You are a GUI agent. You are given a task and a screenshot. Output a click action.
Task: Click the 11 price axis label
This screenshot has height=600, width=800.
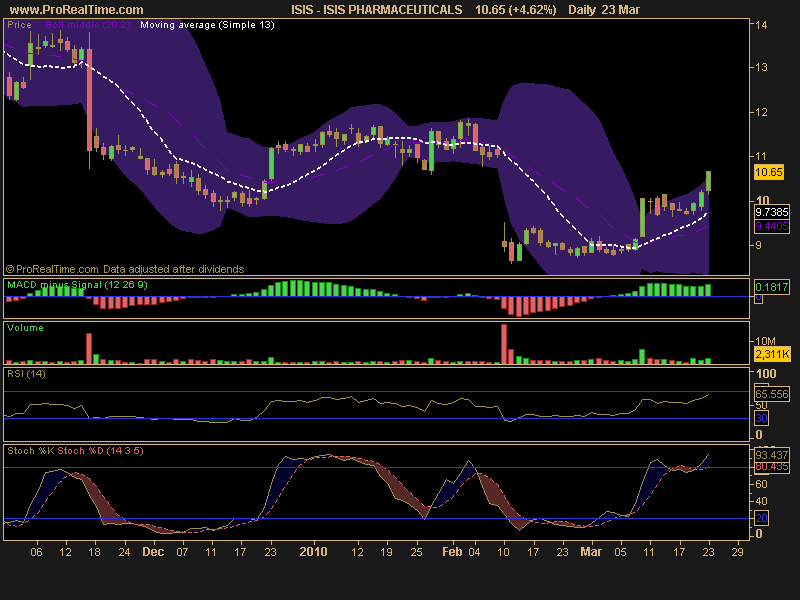coord(761,156)
